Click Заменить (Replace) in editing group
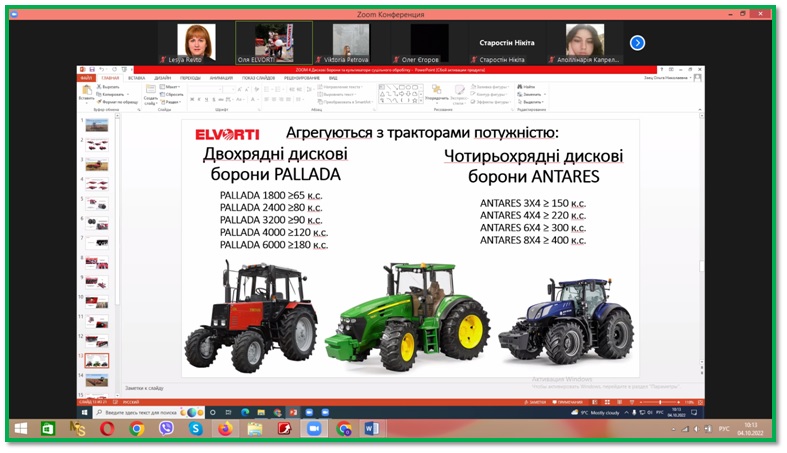 tap(531, 94)
